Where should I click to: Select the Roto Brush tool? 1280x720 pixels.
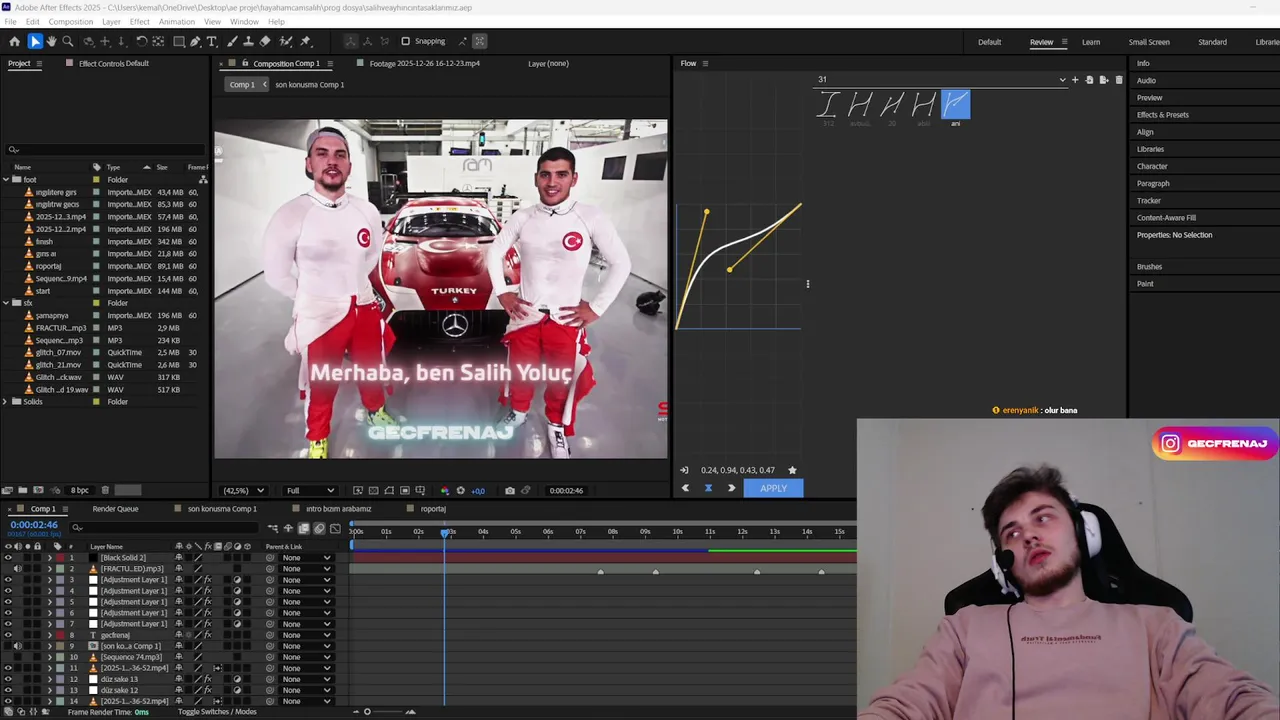tap(286, 41)
